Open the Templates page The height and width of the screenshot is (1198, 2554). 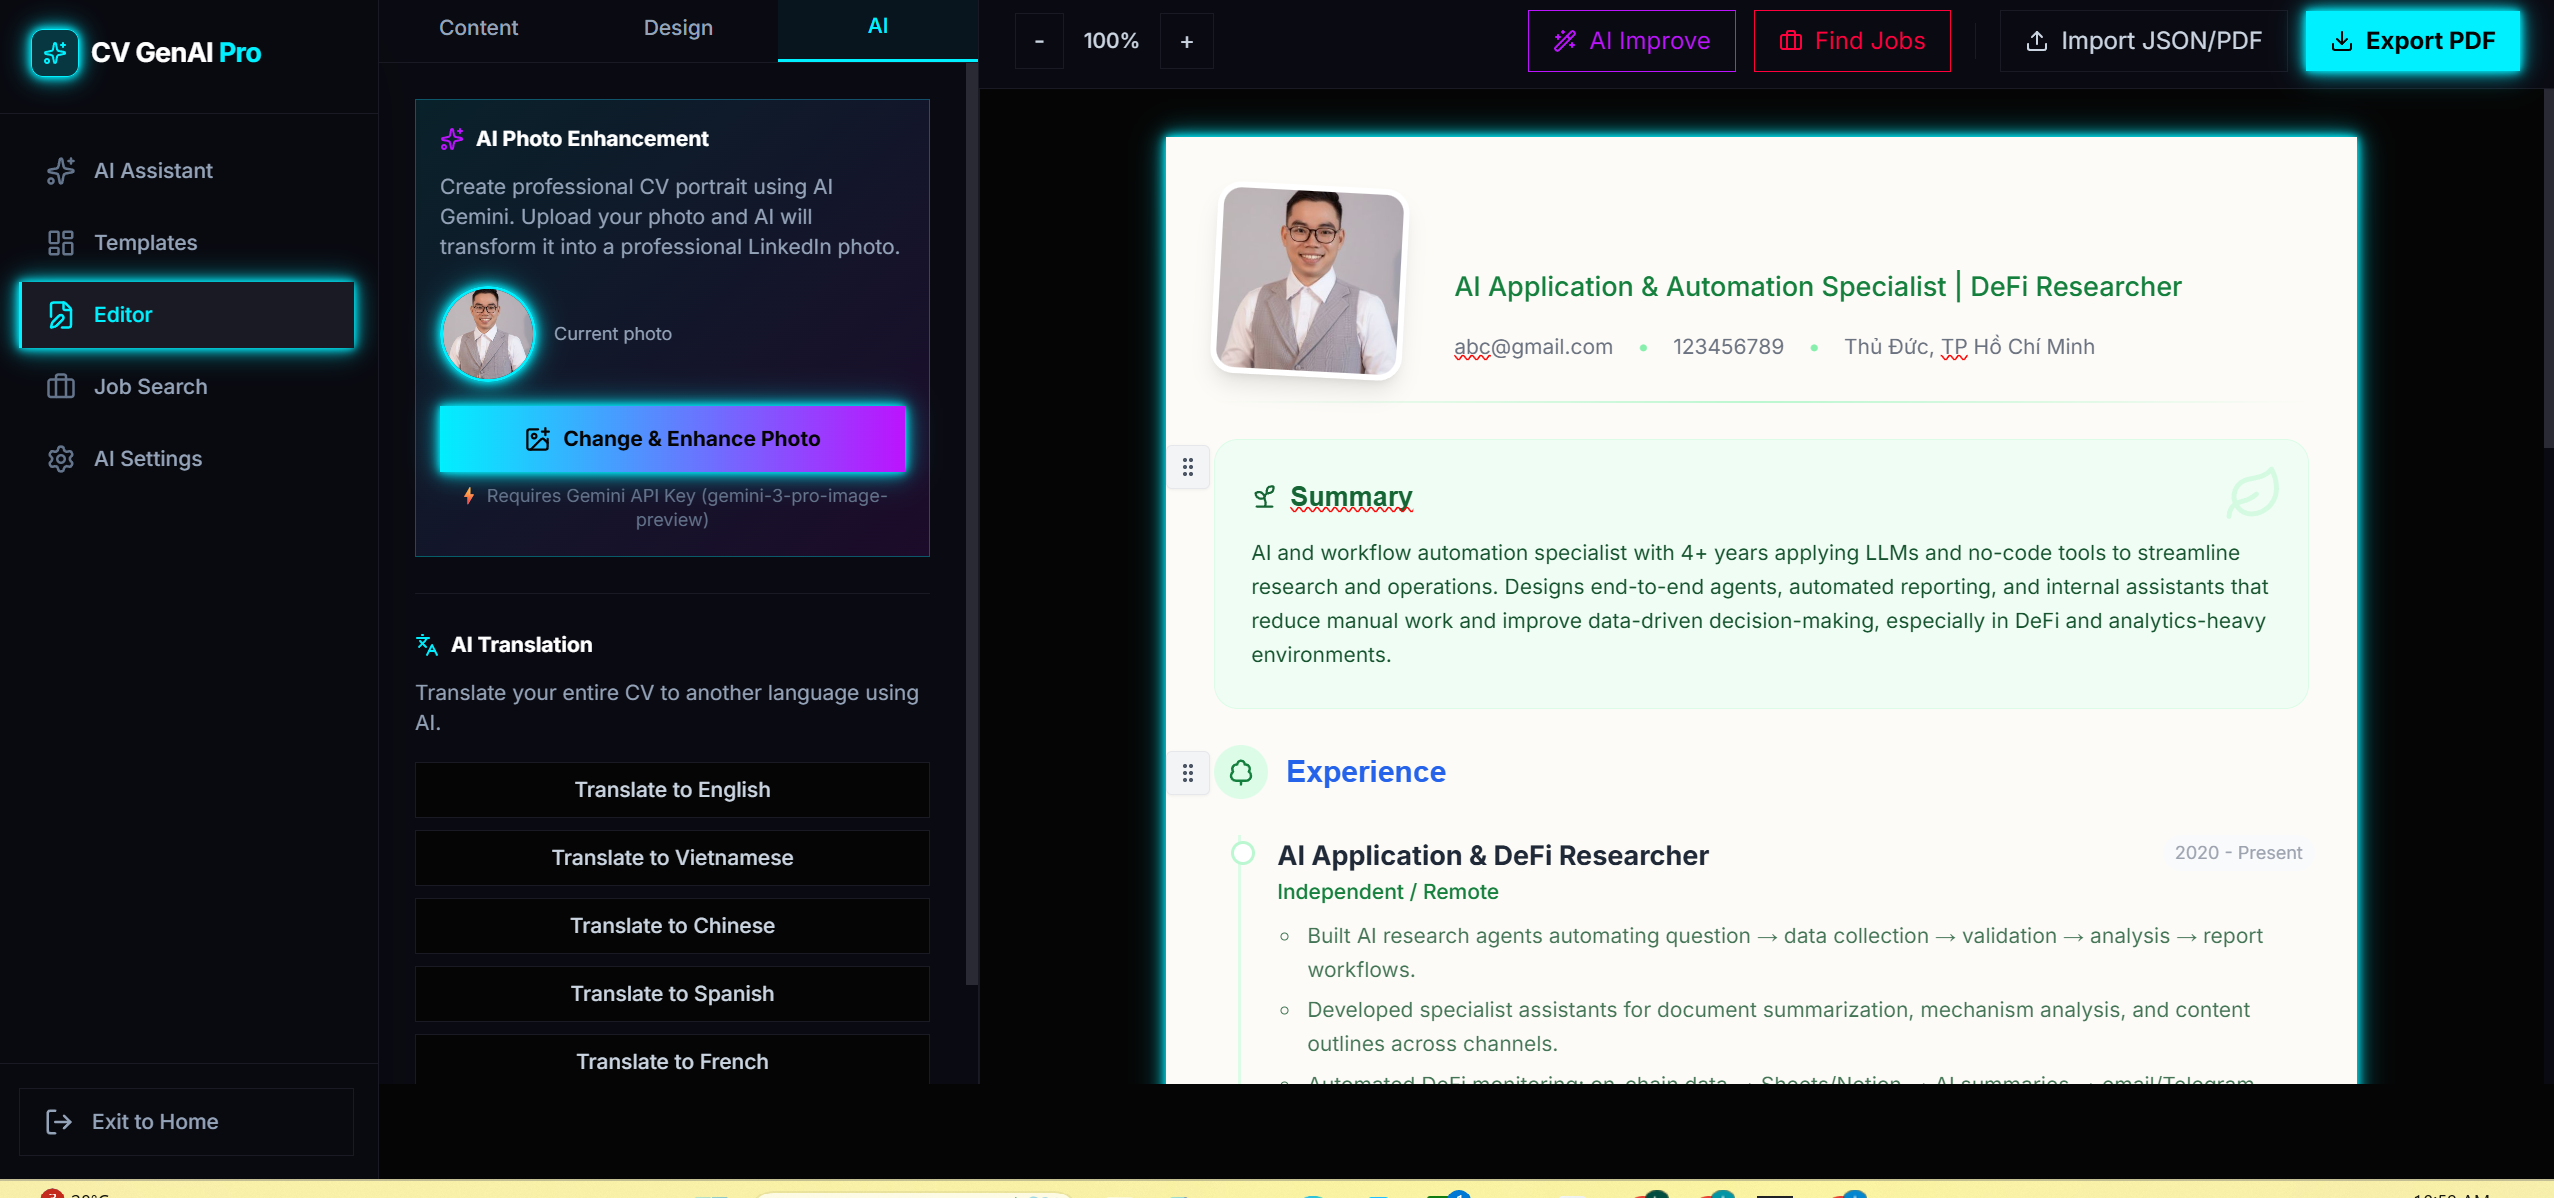coord(145,243)
